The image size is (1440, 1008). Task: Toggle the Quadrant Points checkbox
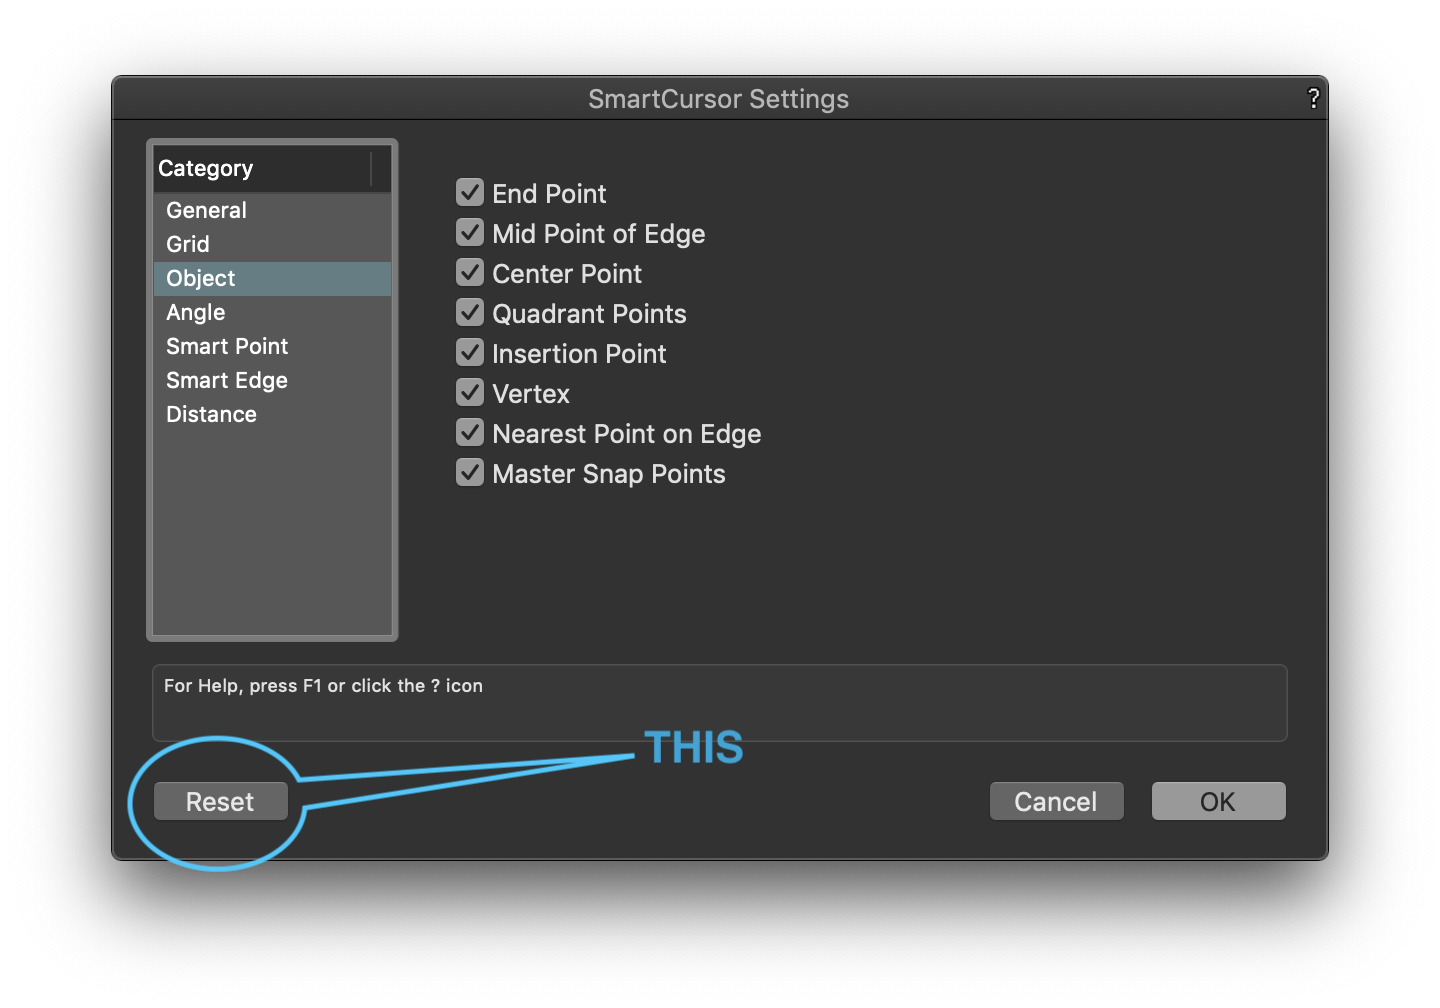click(470, 312)
